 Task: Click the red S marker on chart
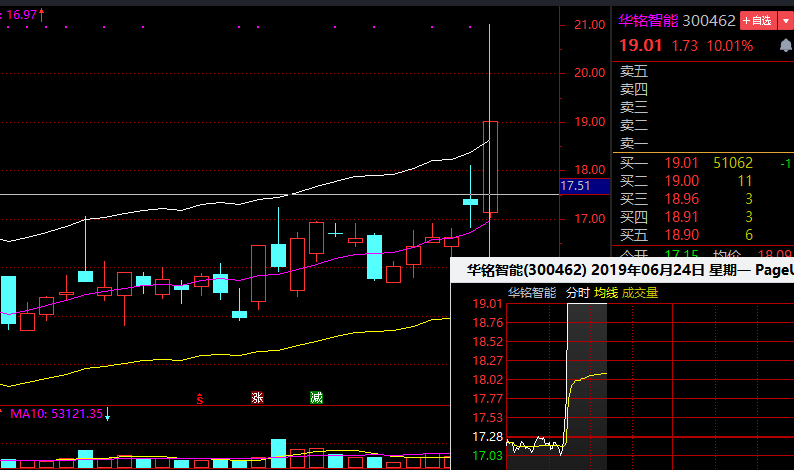tap(200, 399)
